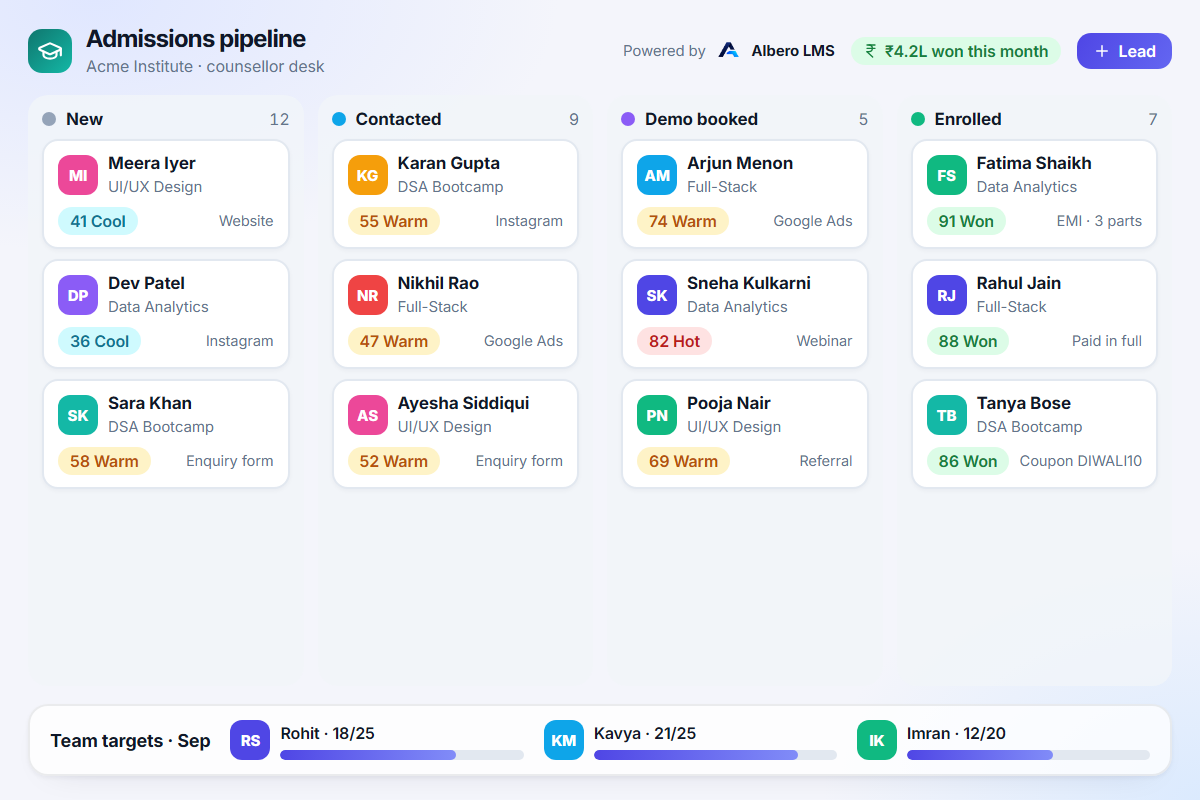Open Meera Iyer's MI avatar
Screen dimensions: 1200x800
click(78, 175)
